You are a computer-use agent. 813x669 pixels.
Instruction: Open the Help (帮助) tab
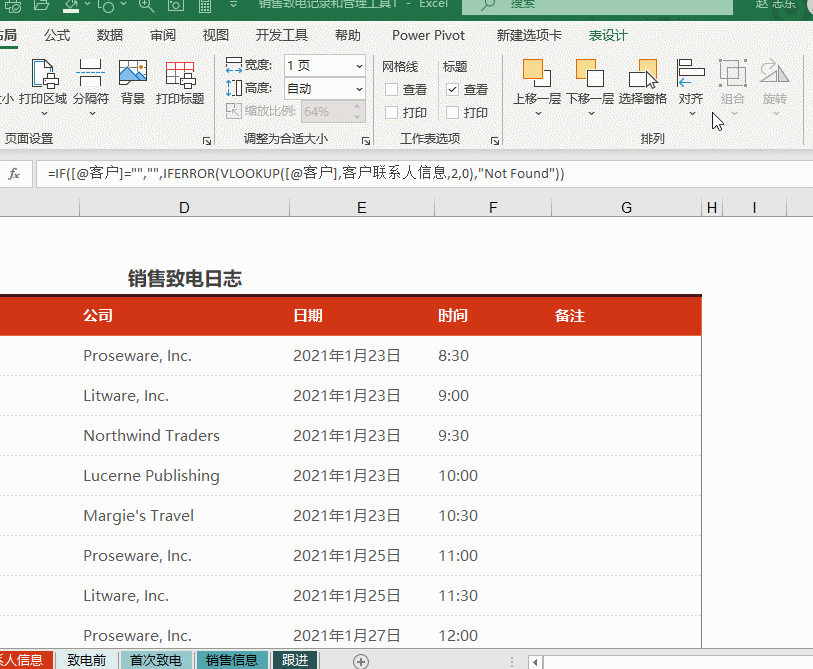(347, 35)
